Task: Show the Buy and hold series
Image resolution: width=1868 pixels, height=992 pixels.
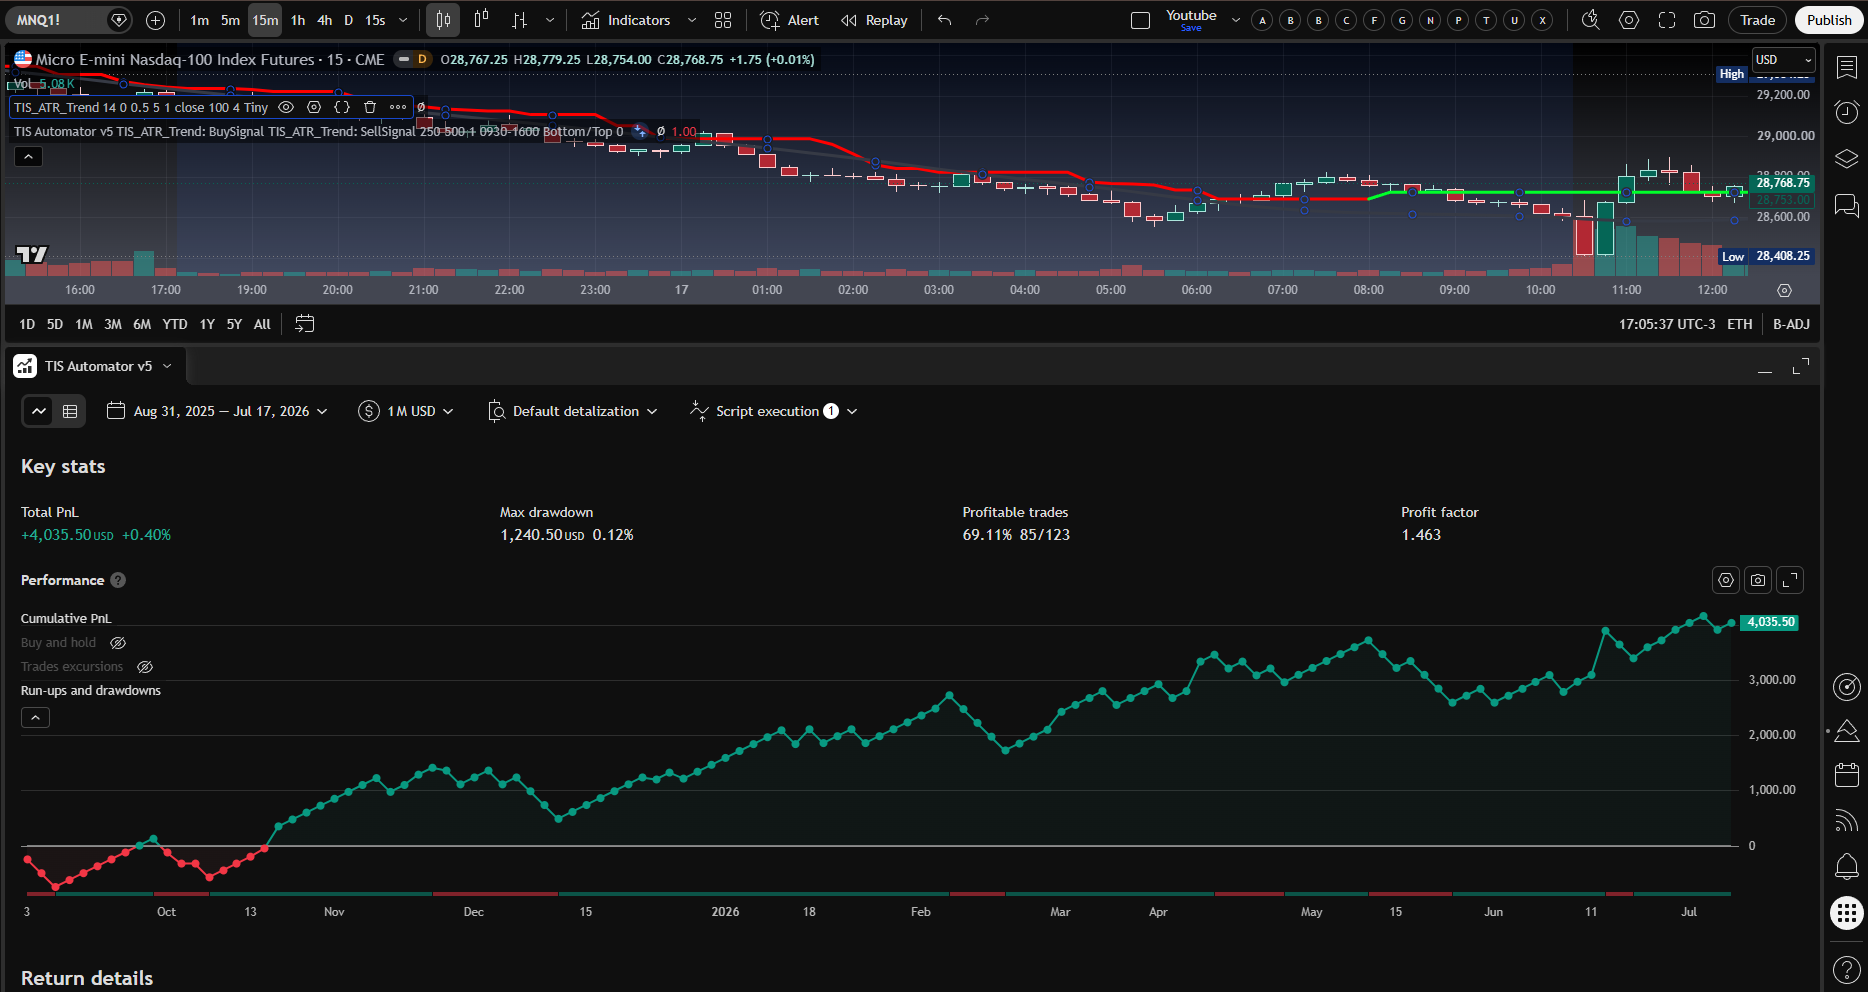Action: tap(118, 643)
